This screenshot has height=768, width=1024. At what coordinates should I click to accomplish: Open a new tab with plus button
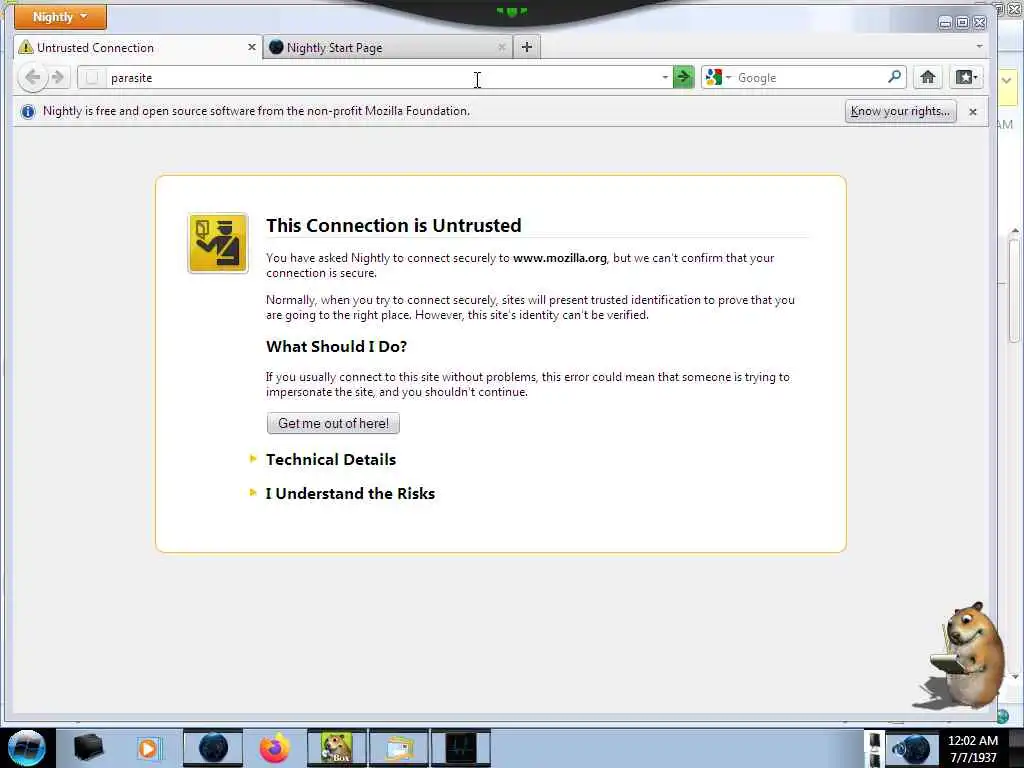[x=527, y=47]
